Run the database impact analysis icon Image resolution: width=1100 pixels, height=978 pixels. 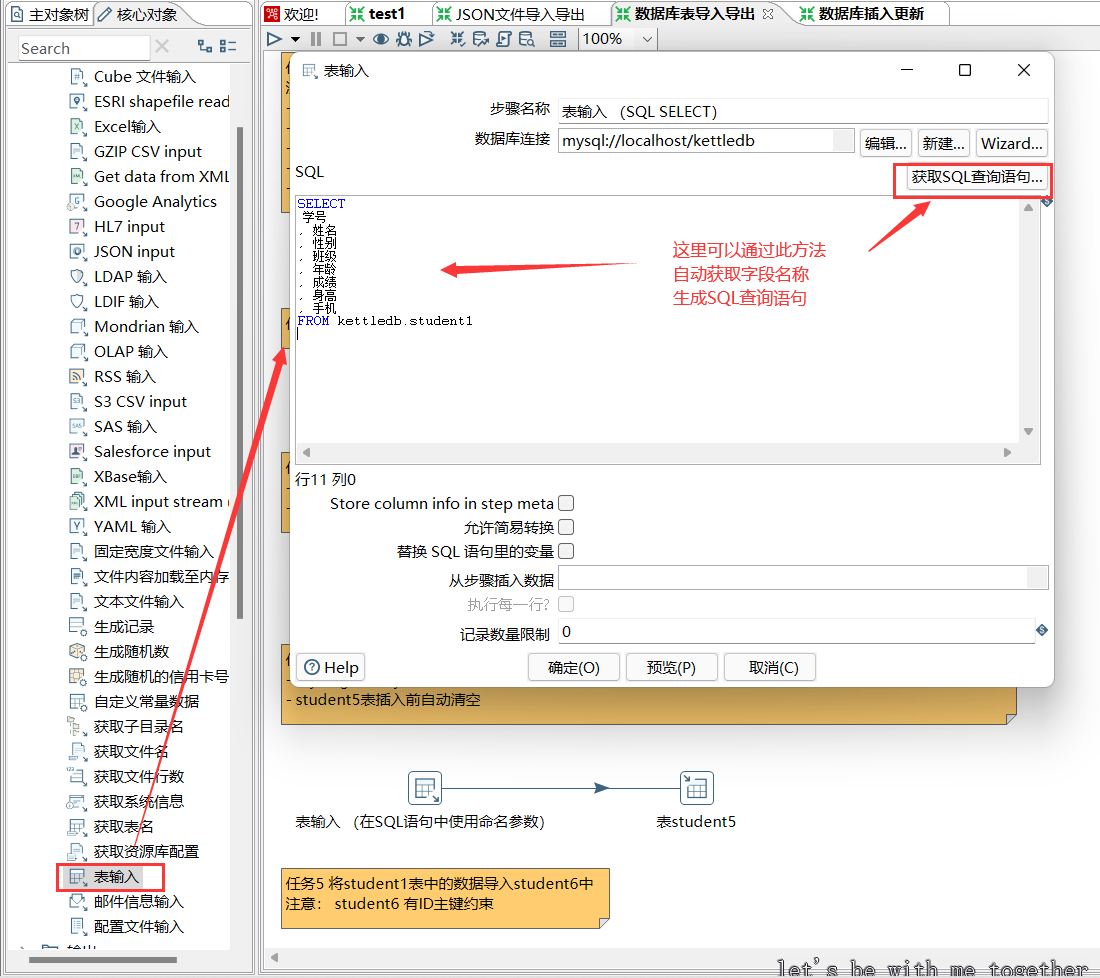pos(481,39)
